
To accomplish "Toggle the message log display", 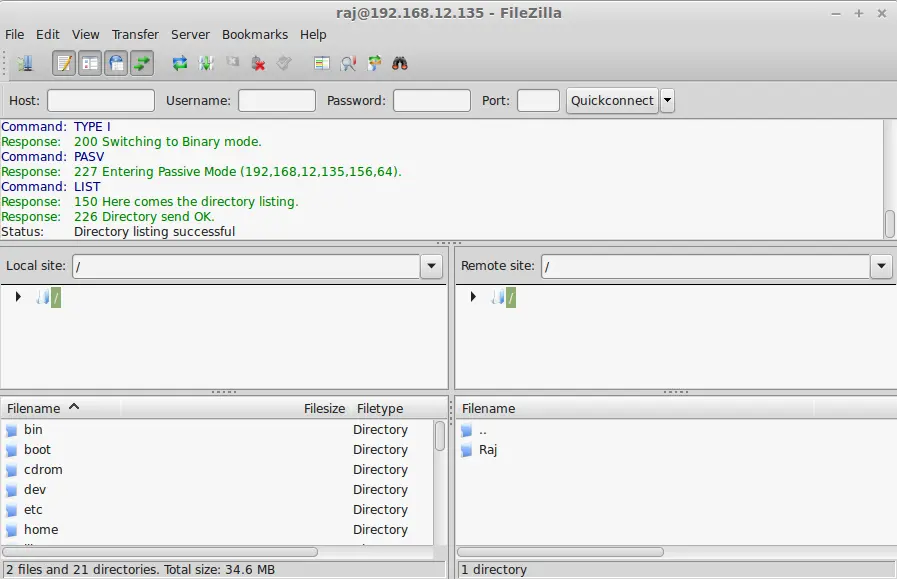I will 64,63.
